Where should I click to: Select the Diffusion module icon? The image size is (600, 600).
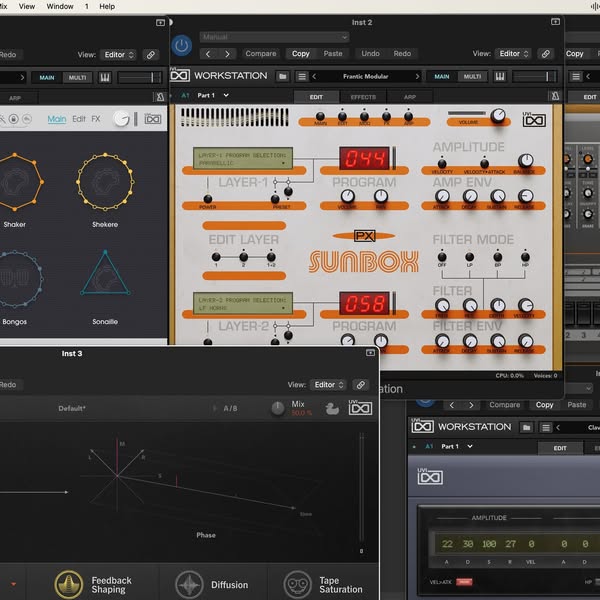point(188,585)
